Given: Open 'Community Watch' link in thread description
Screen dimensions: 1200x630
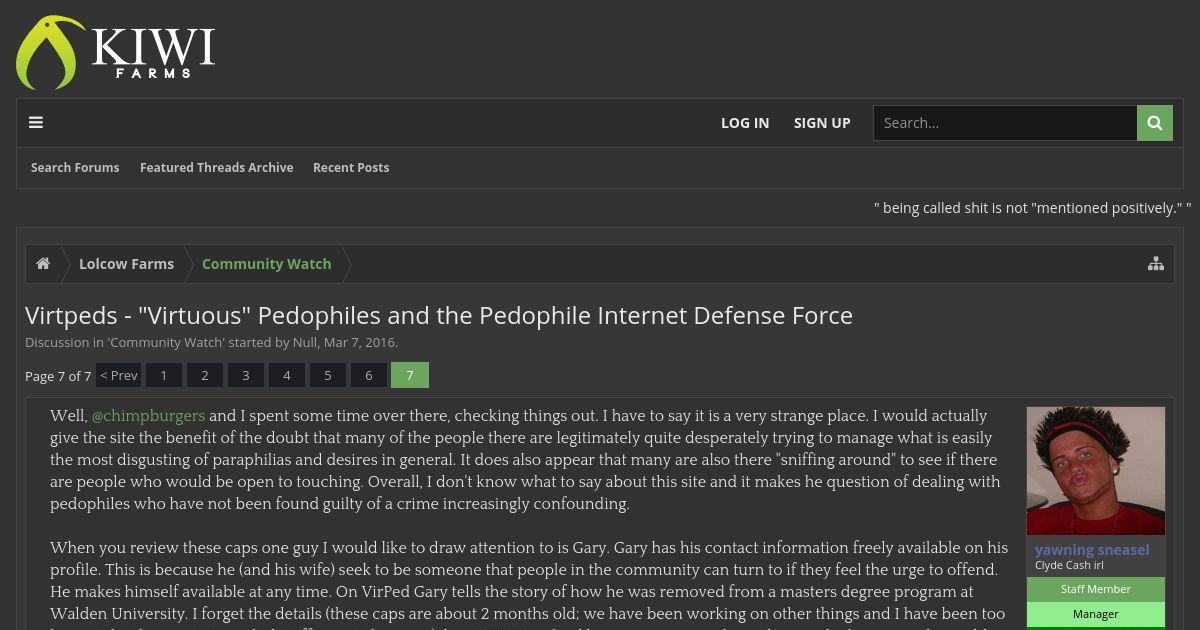Looking at the screenshot, I should tap(166, 342).
